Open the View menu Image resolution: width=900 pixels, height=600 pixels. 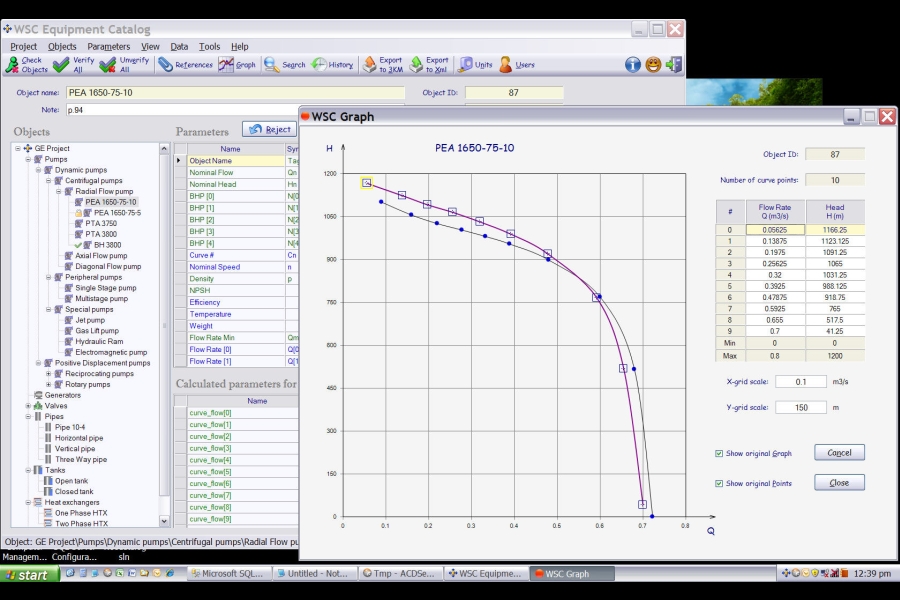point(150,47)
